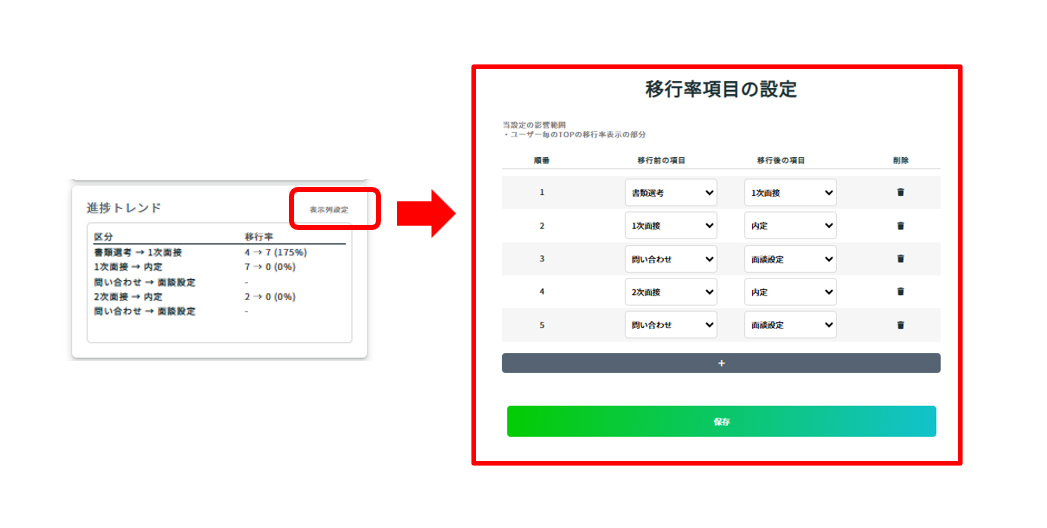
Task: Open row 2's 1次面接 before-item dropdown
Action: point(671,226)
